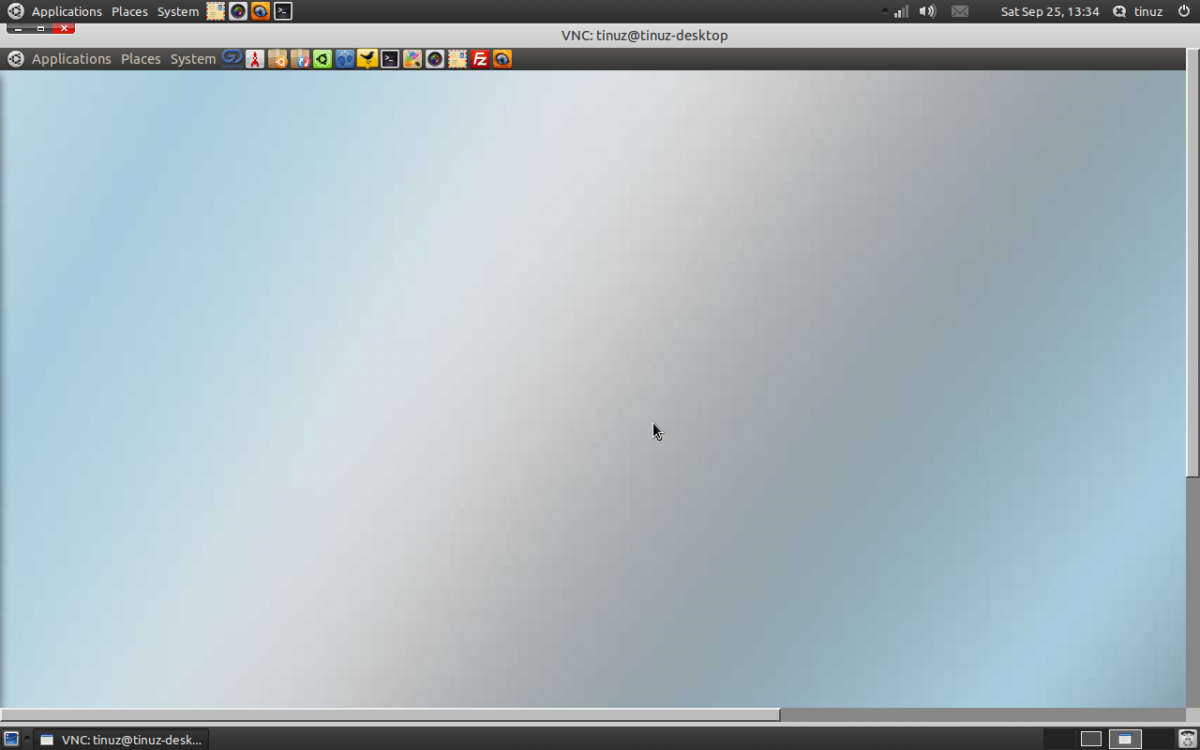
Task: Minimize the VNC viewer window
Action: [x=18, y=28]
